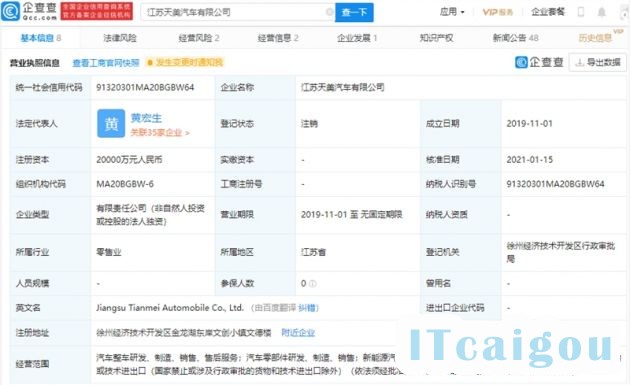Click the 附近企业 link
This screenshot has height=385, width=630.
pos(298,333)
